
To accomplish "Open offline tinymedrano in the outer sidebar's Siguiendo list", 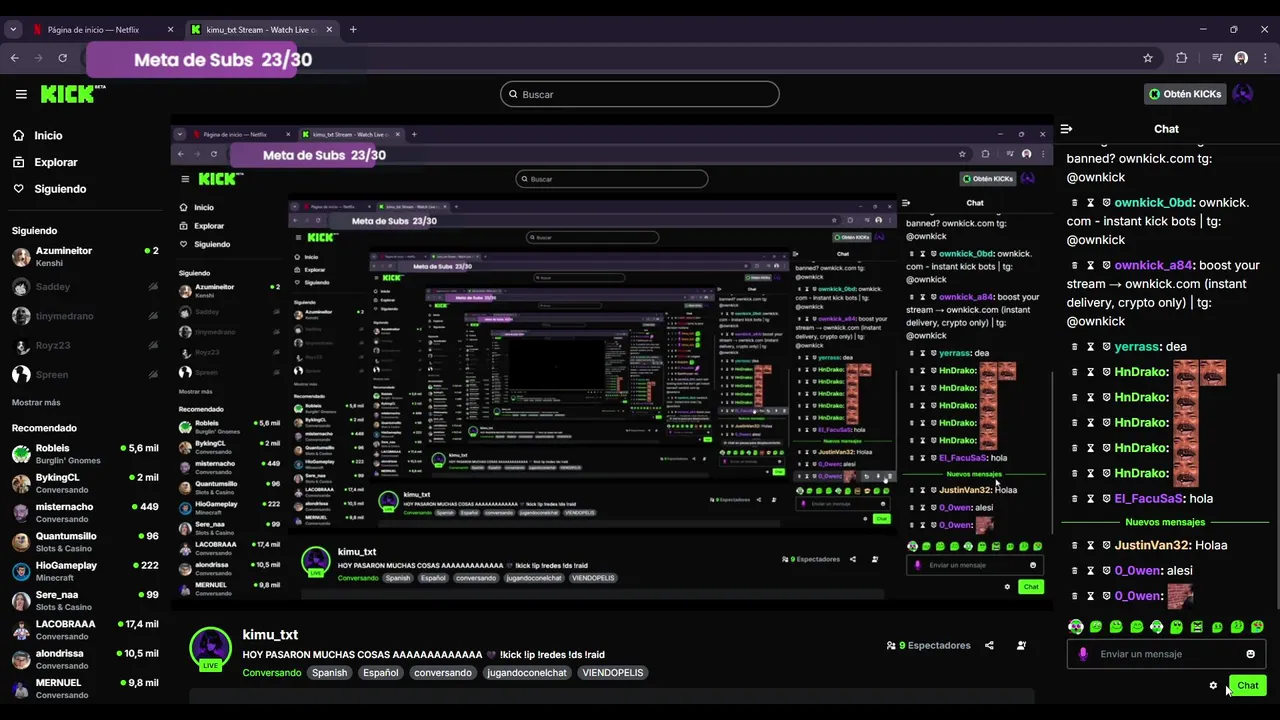I will [85, 316].
